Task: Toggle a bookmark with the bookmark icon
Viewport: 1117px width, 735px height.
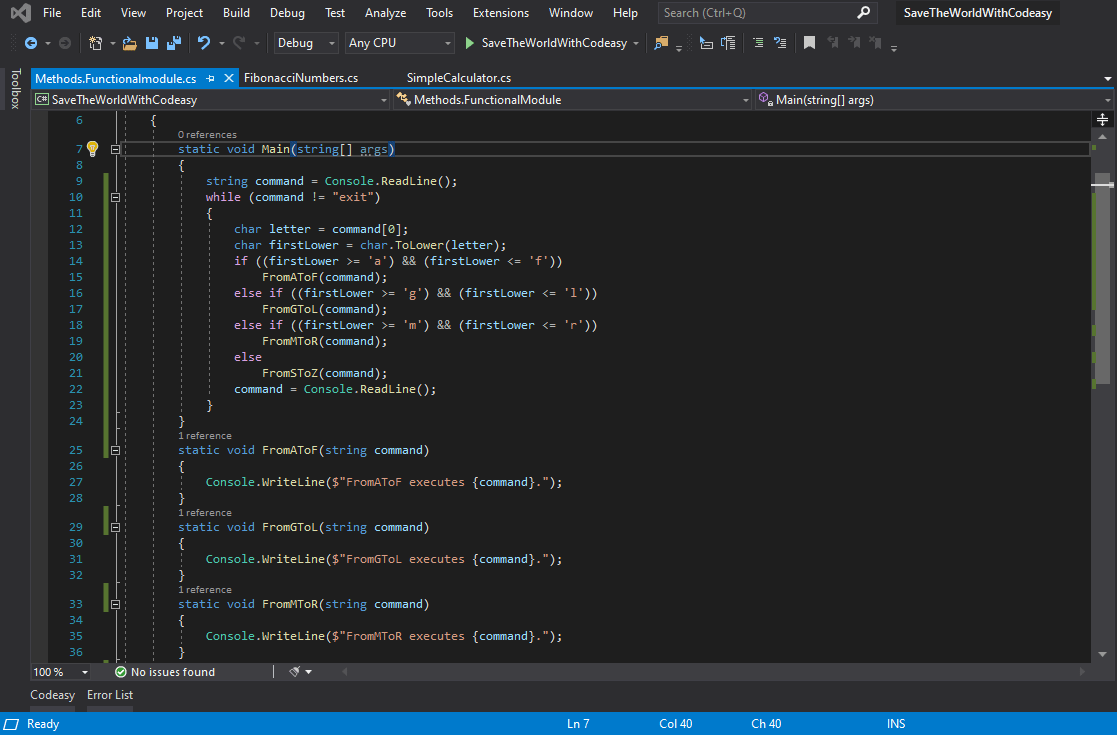Action: pos(809,43)
